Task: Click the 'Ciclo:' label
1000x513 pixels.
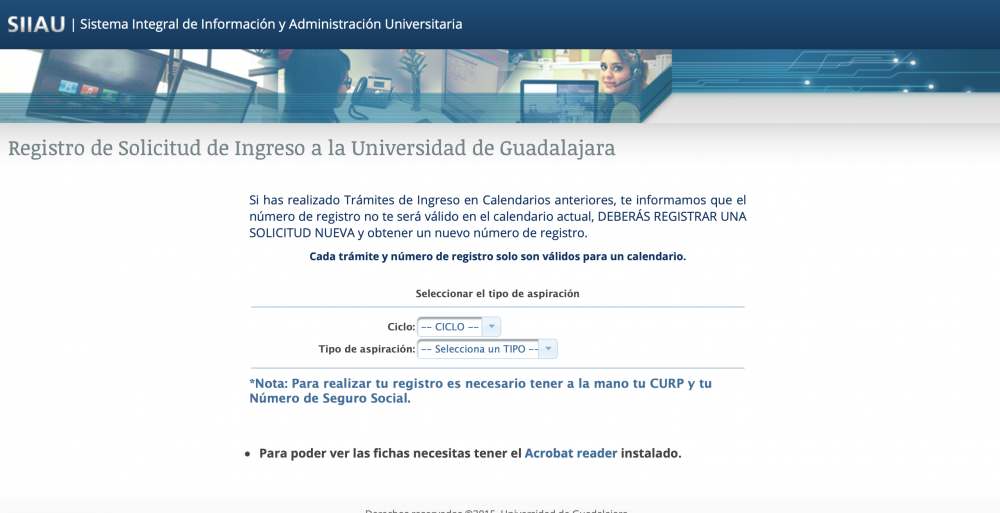Action: (401, 327)
